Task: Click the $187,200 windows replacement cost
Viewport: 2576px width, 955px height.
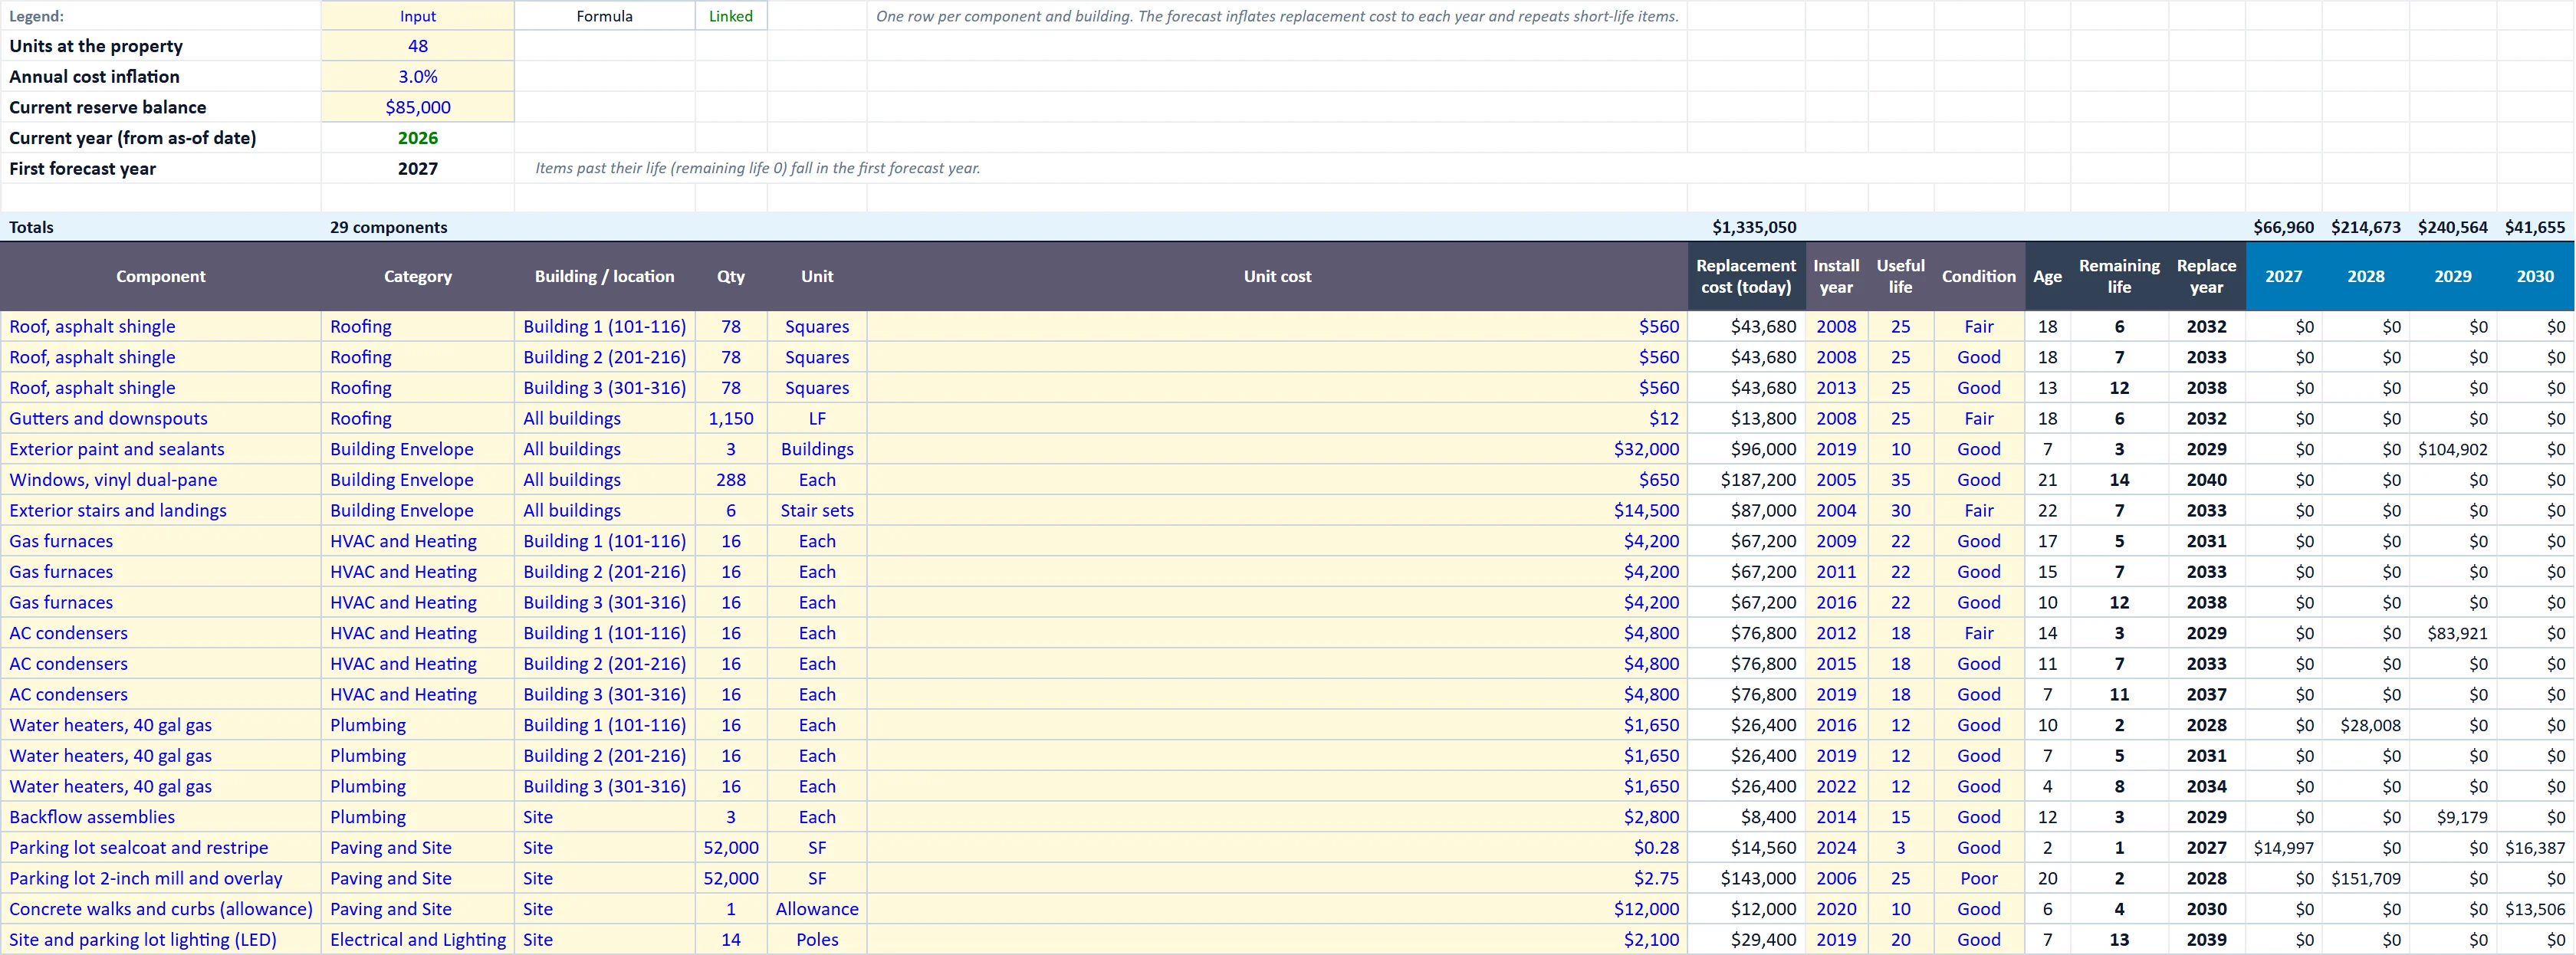Action: pos(1746,480)
